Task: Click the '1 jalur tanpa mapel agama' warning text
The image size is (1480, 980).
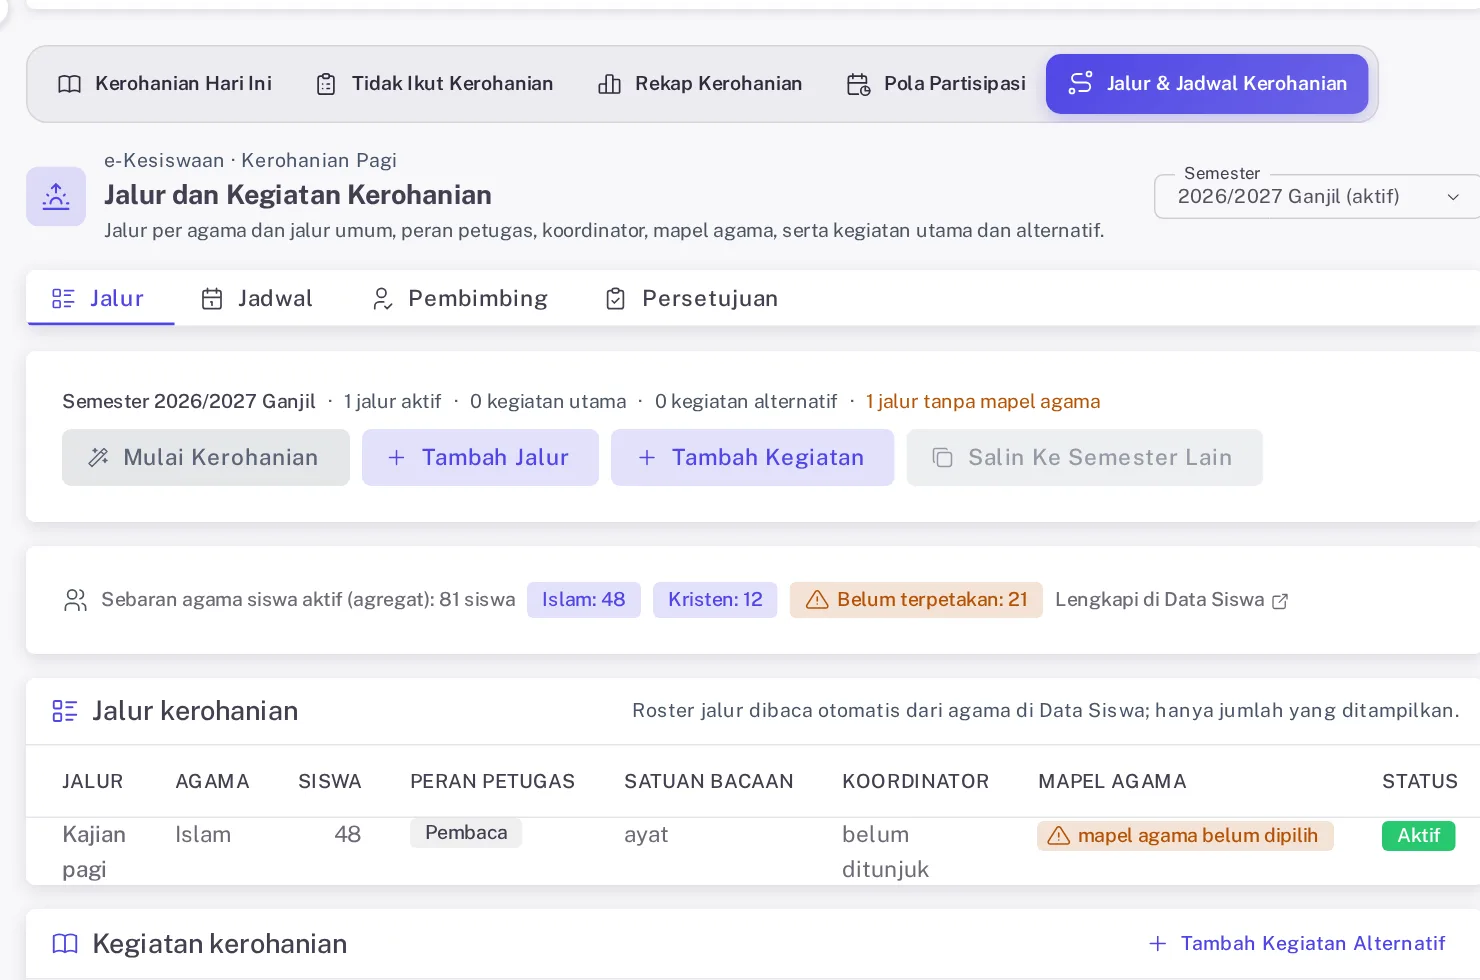Action: click(x=983, y=402)
